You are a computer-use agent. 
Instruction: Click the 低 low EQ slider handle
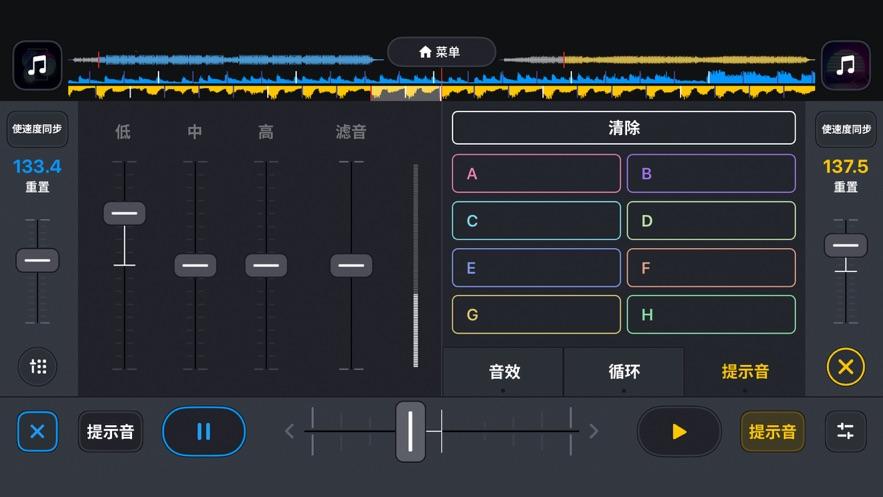(x=124, y=213)
